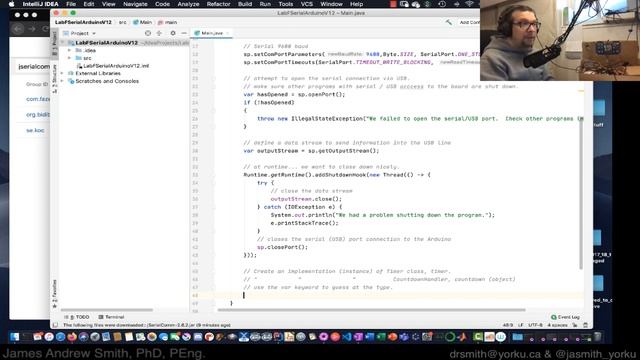Expand Scratches and Consoles arrow
Viewport: 640px width, 360px height.
pos(62,81)
